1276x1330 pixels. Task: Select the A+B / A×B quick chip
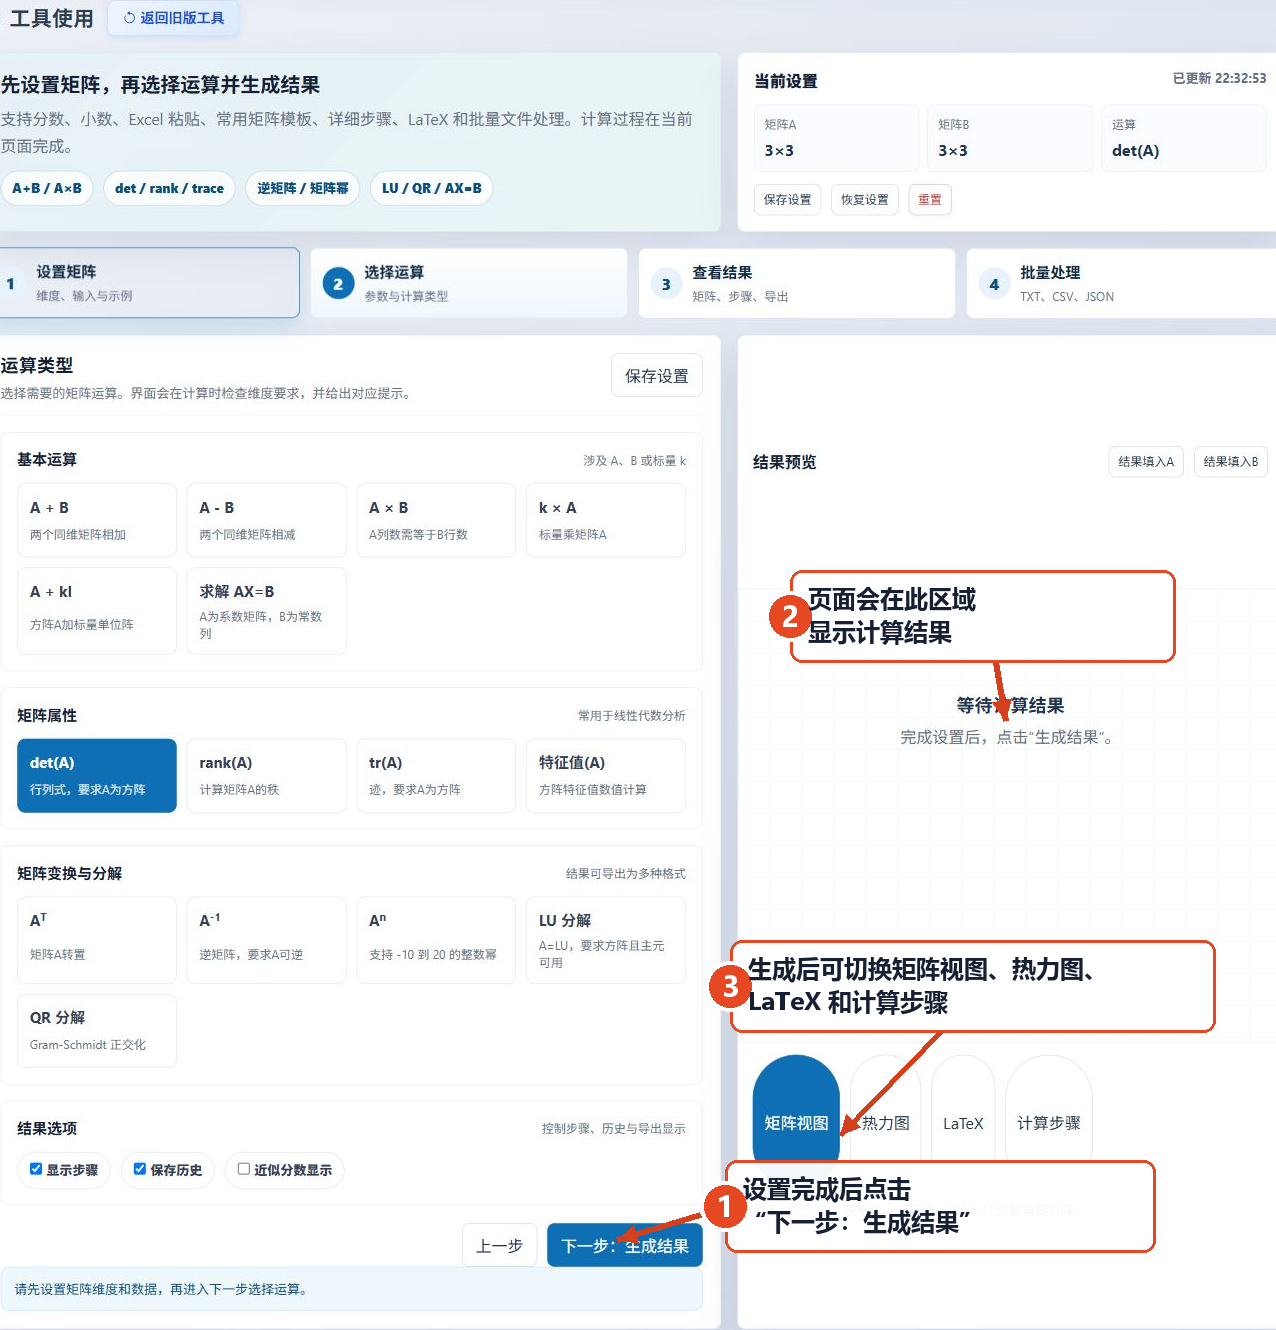coord(47,188)
